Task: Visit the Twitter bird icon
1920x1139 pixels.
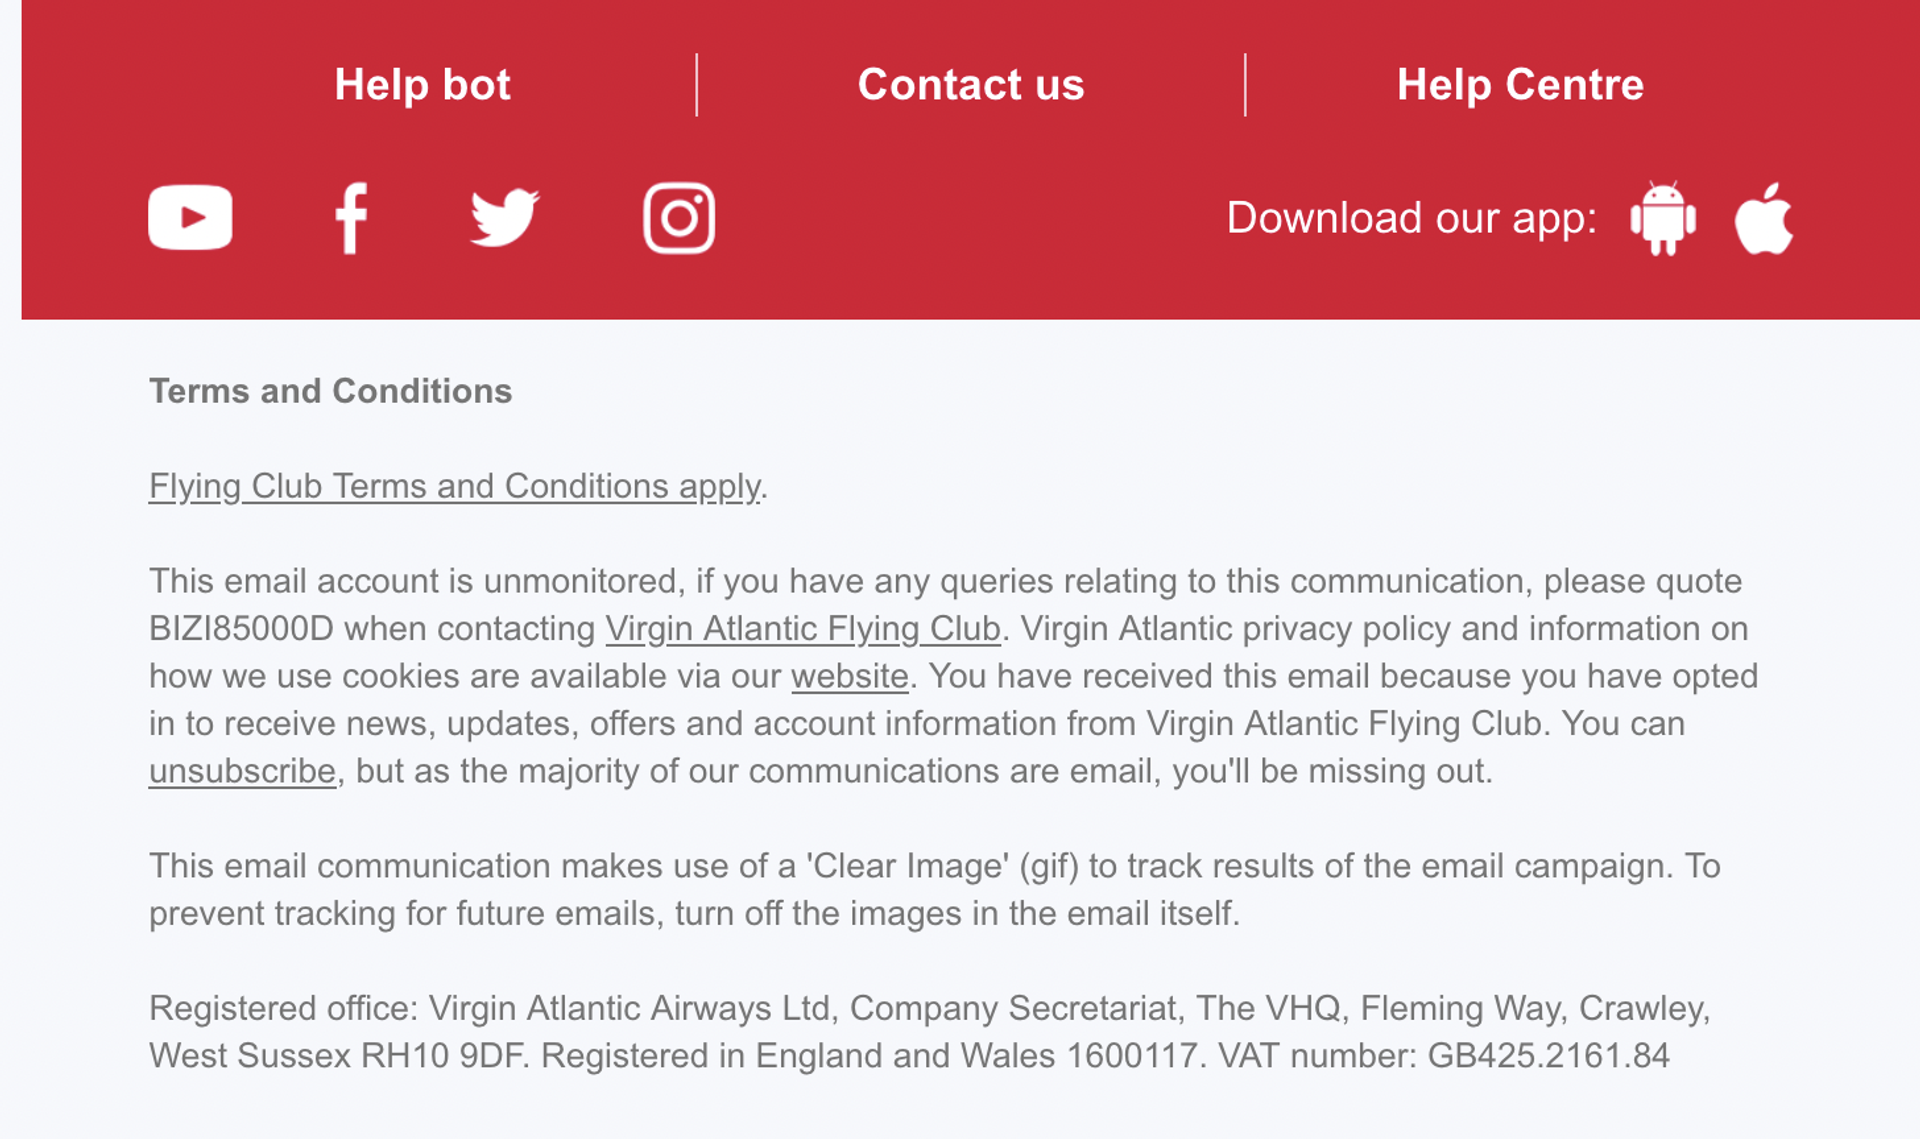Action: (505, 217)
